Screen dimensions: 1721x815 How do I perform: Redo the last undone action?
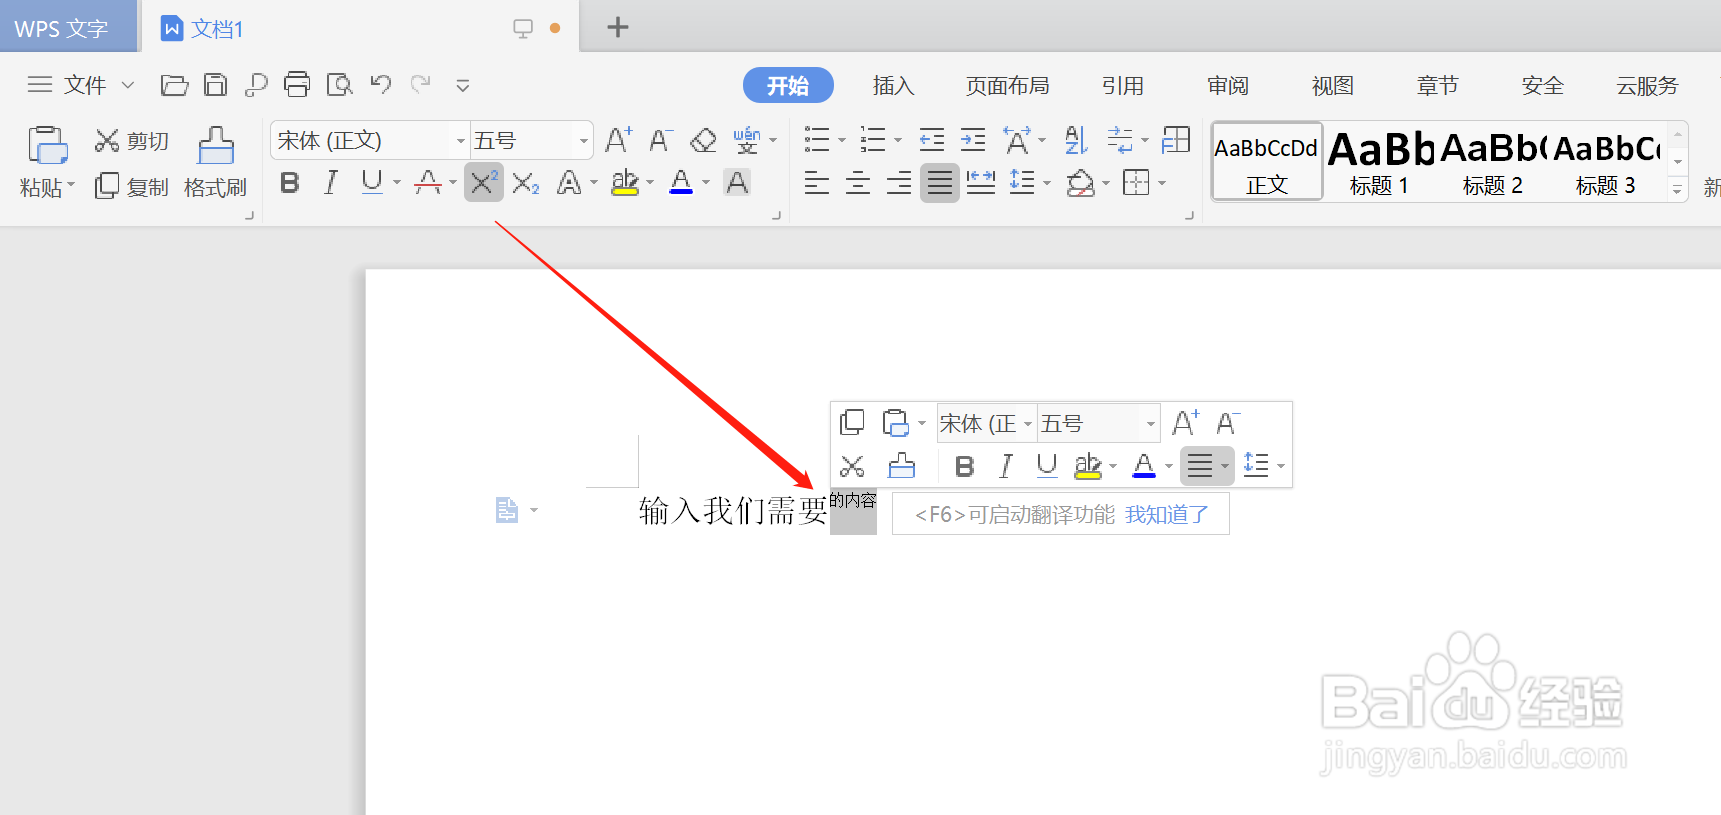coord(421,85)
